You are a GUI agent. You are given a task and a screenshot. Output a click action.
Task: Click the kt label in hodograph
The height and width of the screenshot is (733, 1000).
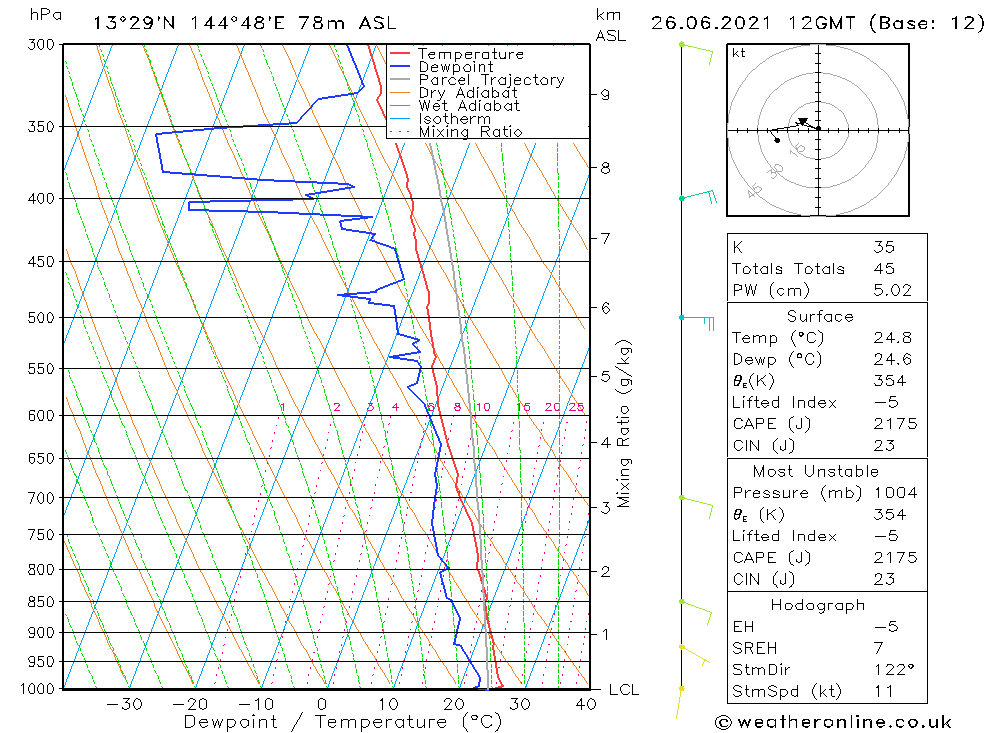coord(738,53)
